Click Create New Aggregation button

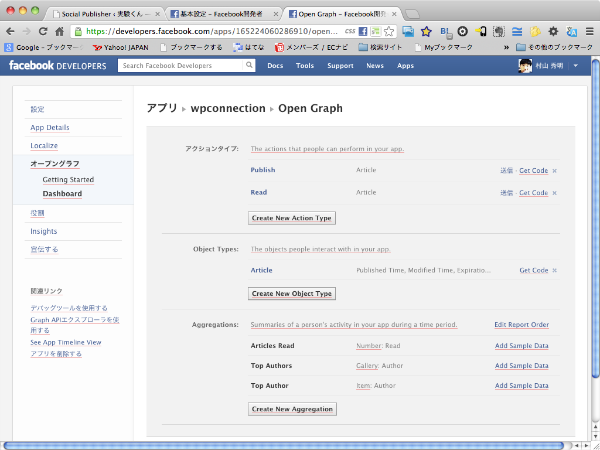point(292,409)
